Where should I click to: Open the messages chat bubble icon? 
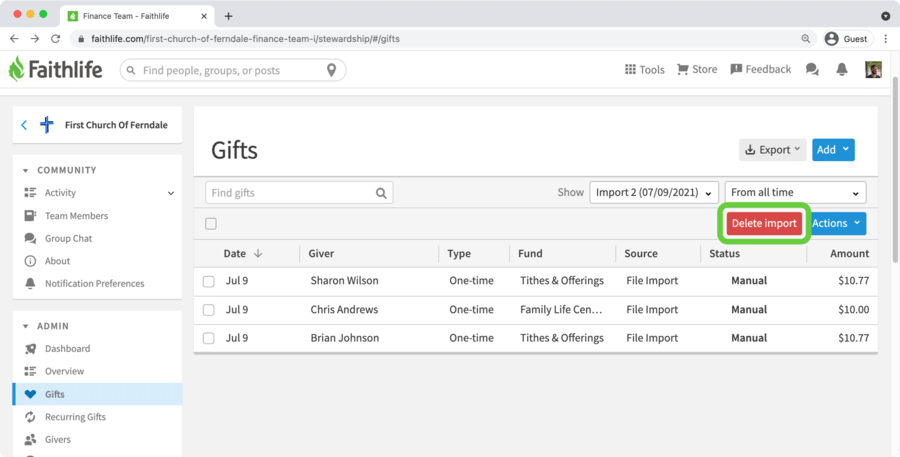(812, 69)
